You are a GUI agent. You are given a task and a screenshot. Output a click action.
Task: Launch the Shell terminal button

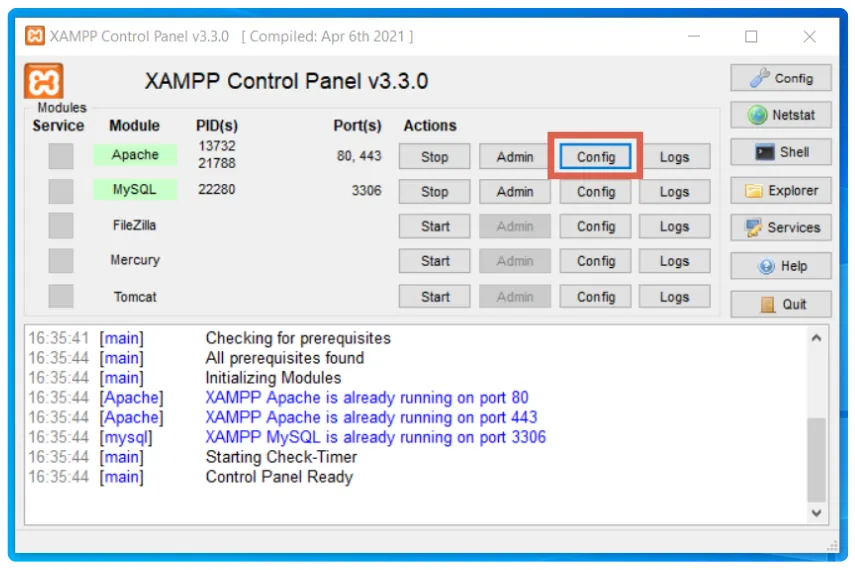[781, 152]
